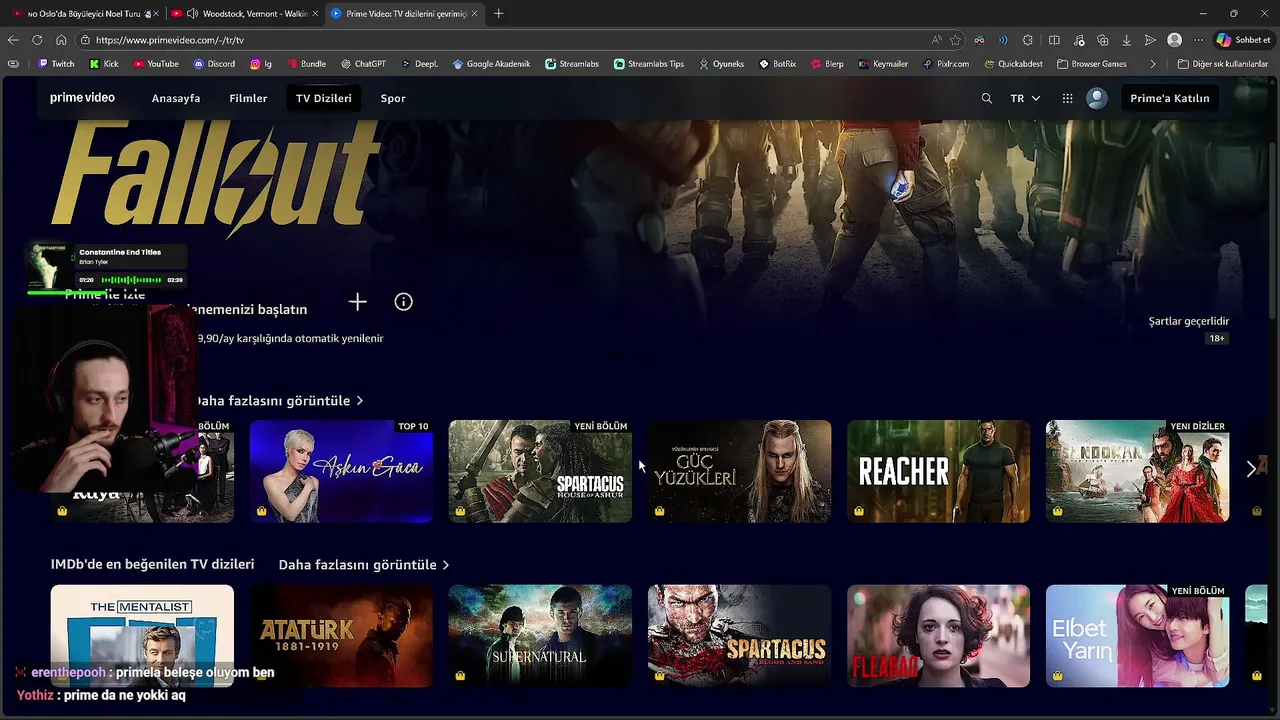The image size is (1280, 720).
Task: Open YouTube bookmark
Action: (155, 63)
